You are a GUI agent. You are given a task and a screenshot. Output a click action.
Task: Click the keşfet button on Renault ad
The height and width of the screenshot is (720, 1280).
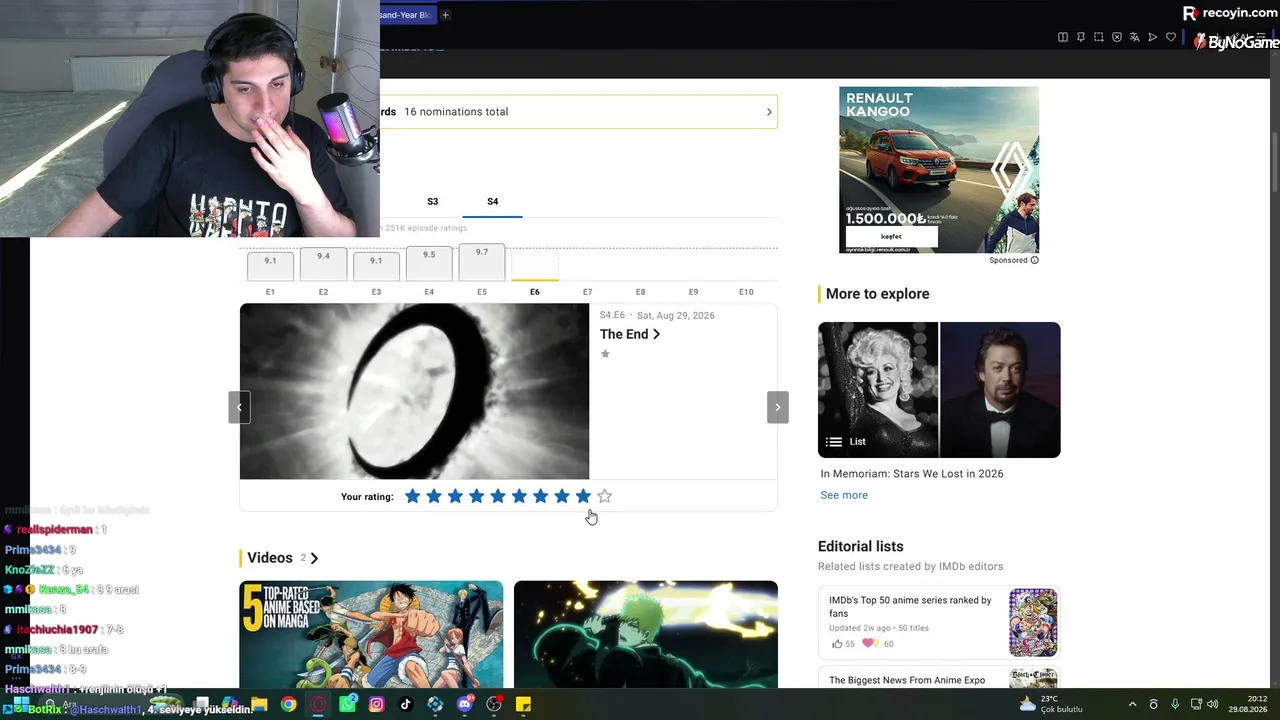pos(891,237)
